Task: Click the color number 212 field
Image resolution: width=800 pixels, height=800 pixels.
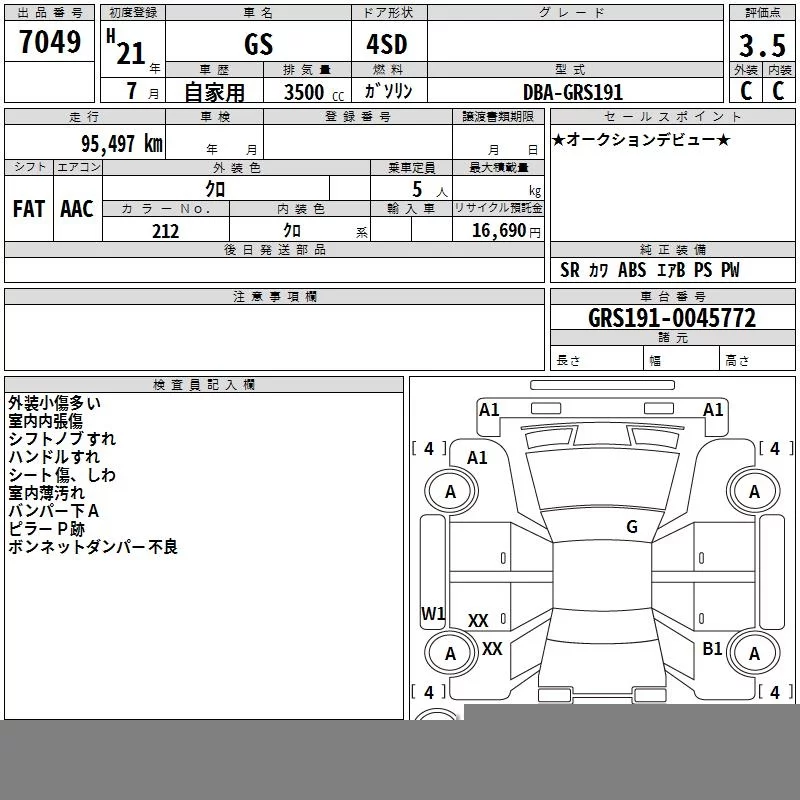Action: pyautogui.click(x=166, y=231)
